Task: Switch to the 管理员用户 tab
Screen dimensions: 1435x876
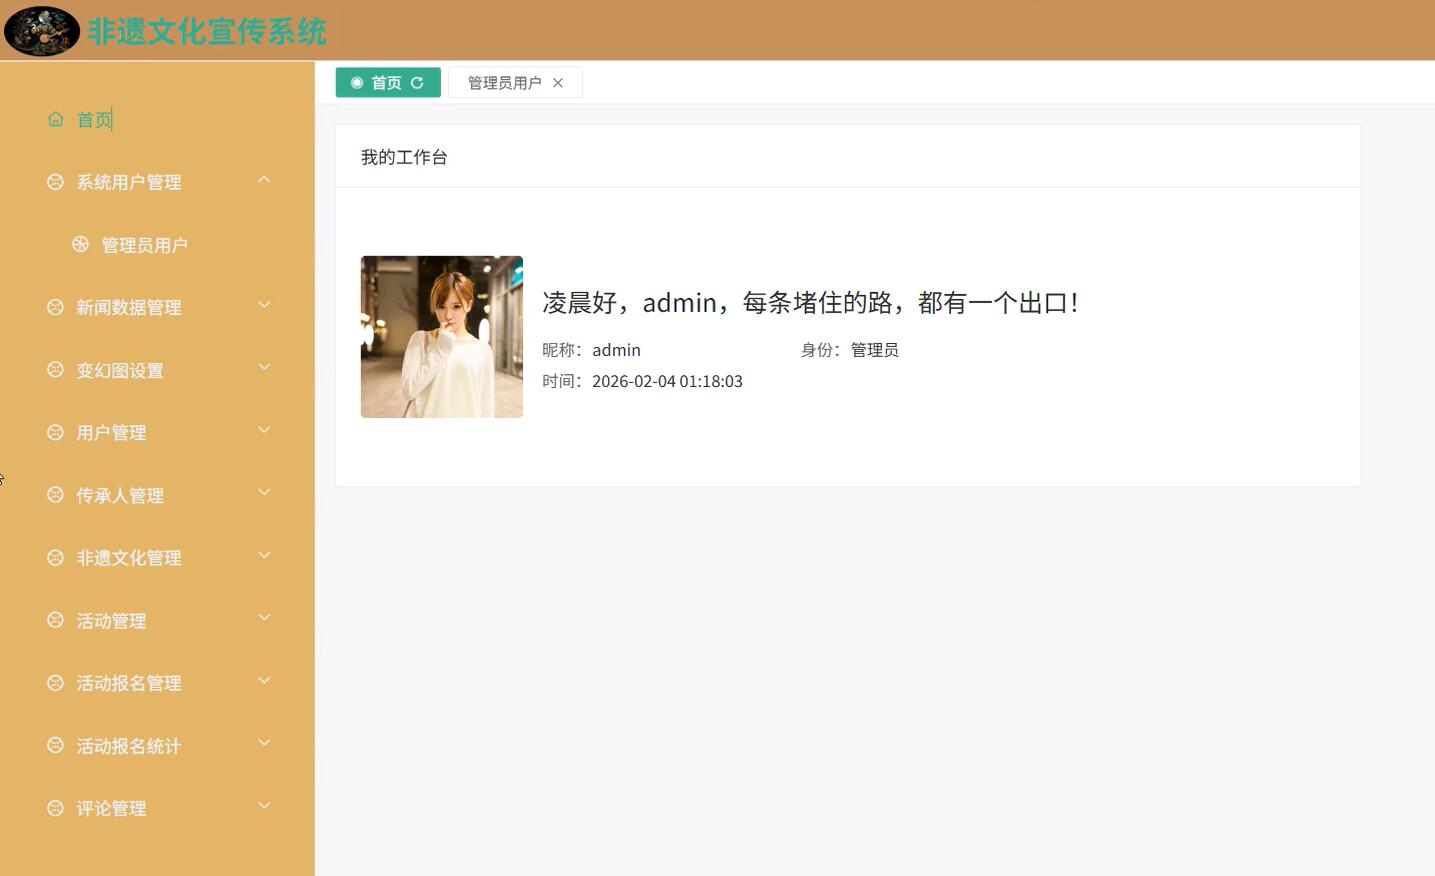Action: (515, 83)
